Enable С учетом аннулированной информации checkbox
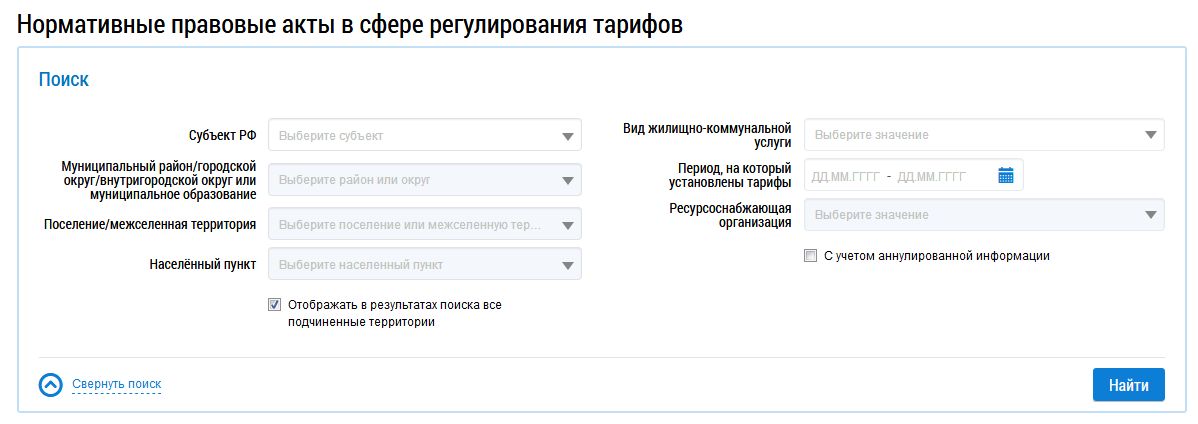Viewport: 1198px width, 424px height. pyautogui.click(x=811, y=256)
